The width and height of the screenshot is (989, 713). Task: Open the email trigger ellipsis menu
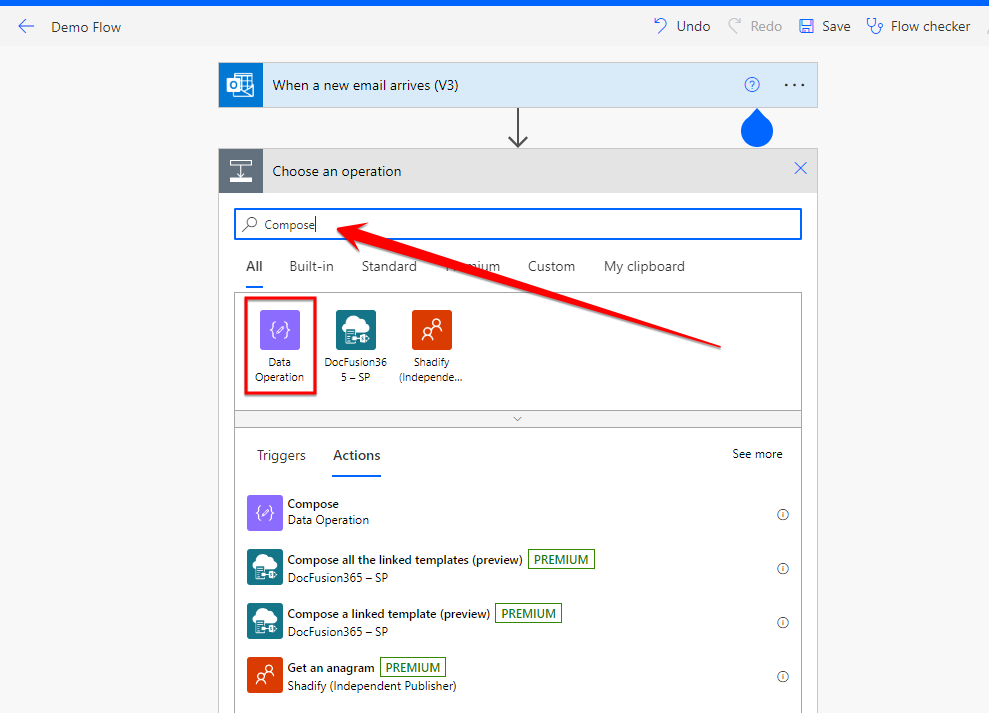794,85
